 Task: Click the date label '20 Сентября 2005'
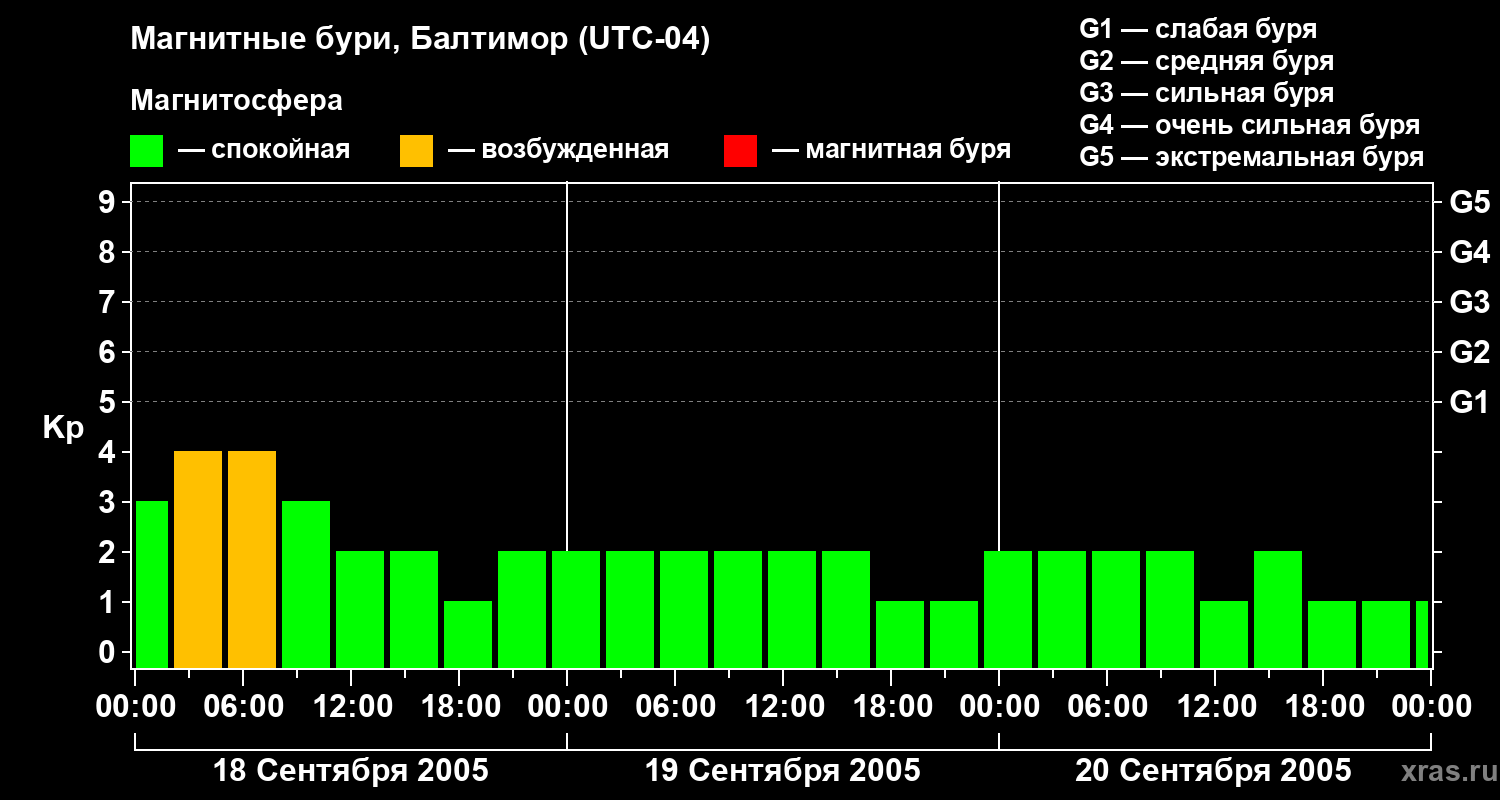(1213, 771)
